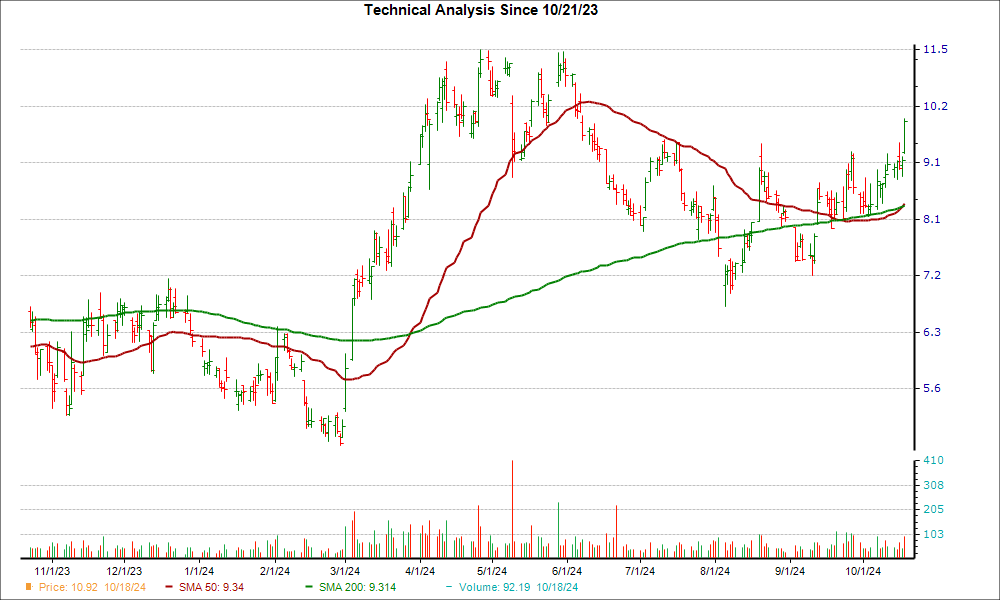Click the 7/1/24 date label
This screenshot has height=600, width=1000.
coord(639,571)
